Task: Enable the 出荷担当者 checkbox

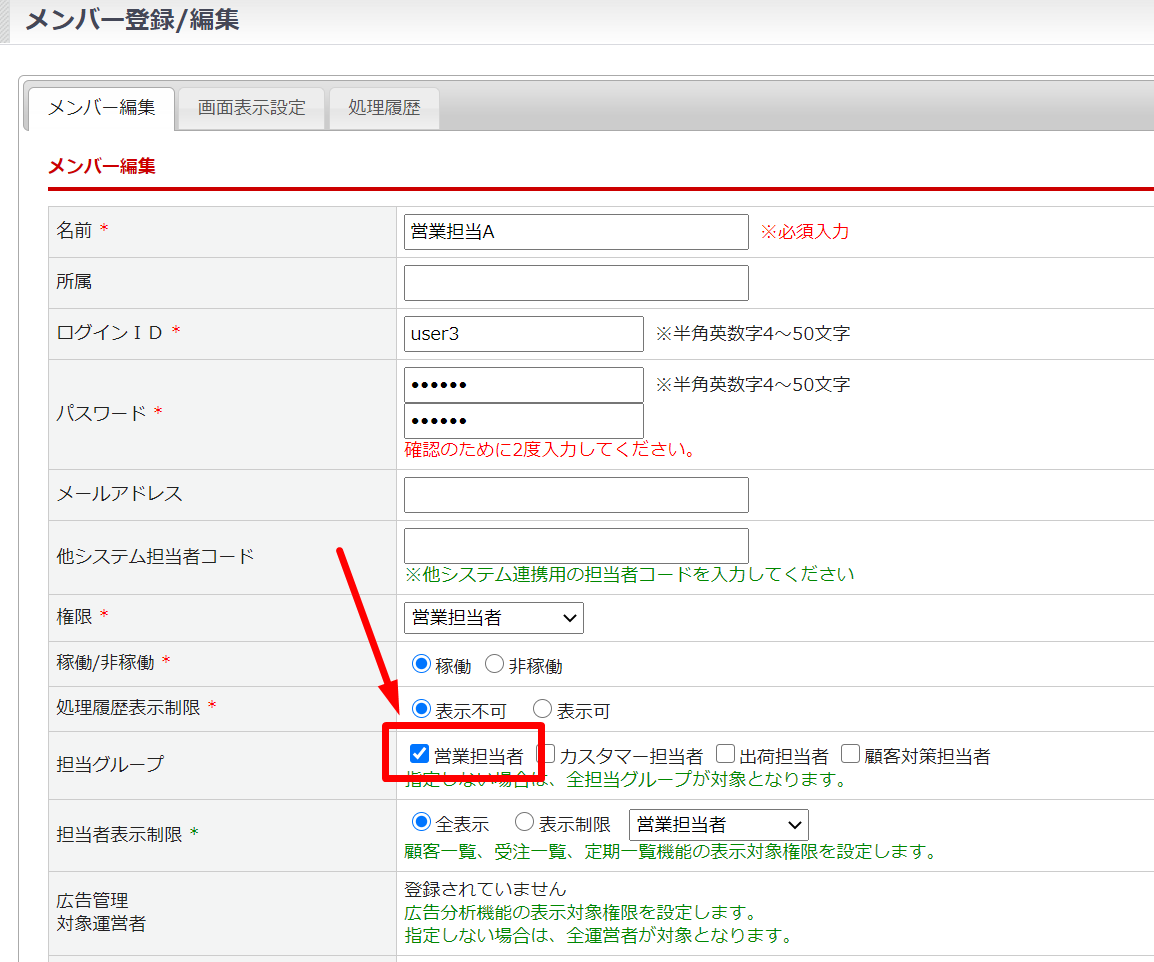Action: [x=726, y=754]
